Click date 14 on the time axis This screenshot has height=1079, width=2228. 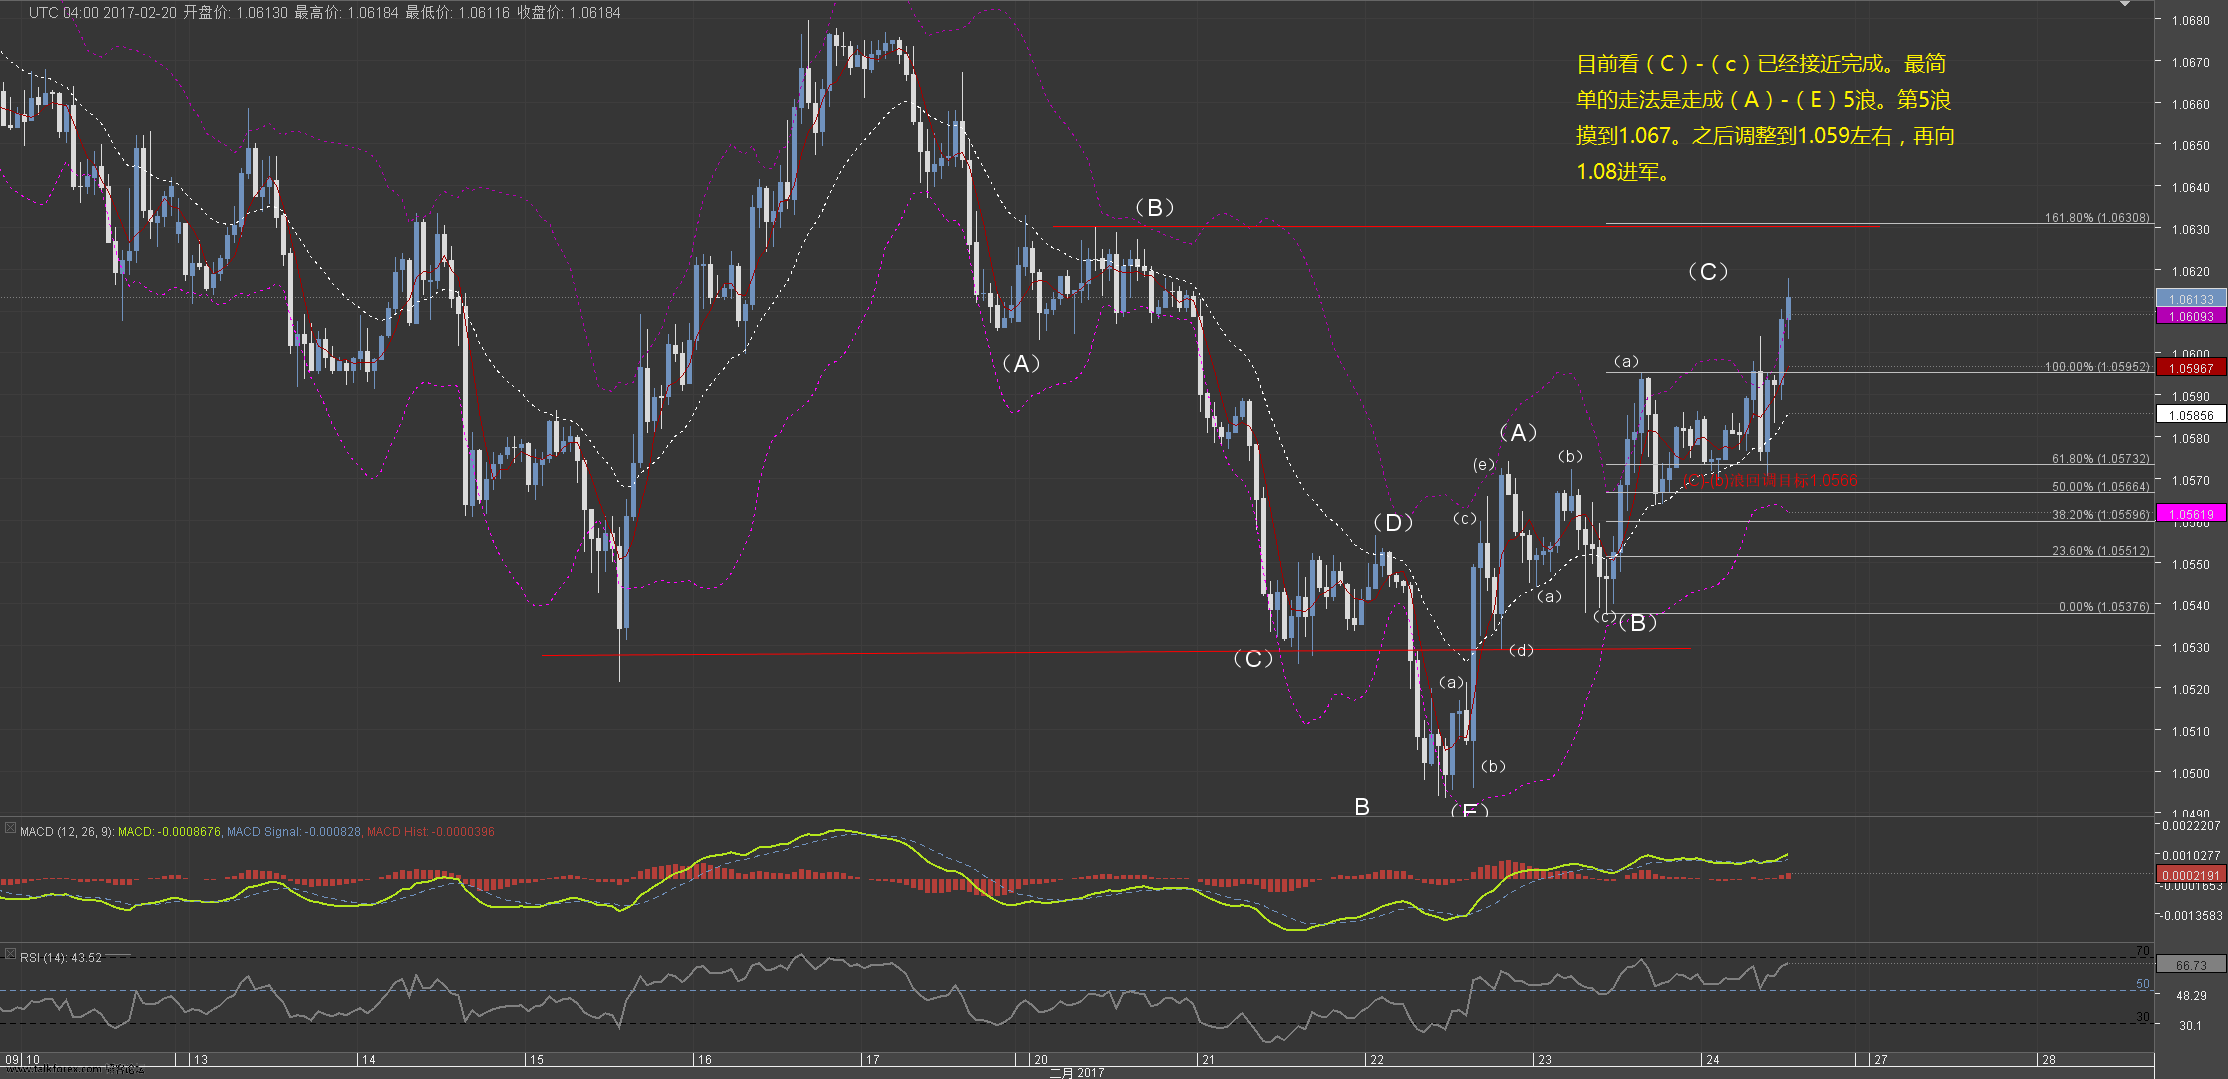click(x=368, y=1059)
